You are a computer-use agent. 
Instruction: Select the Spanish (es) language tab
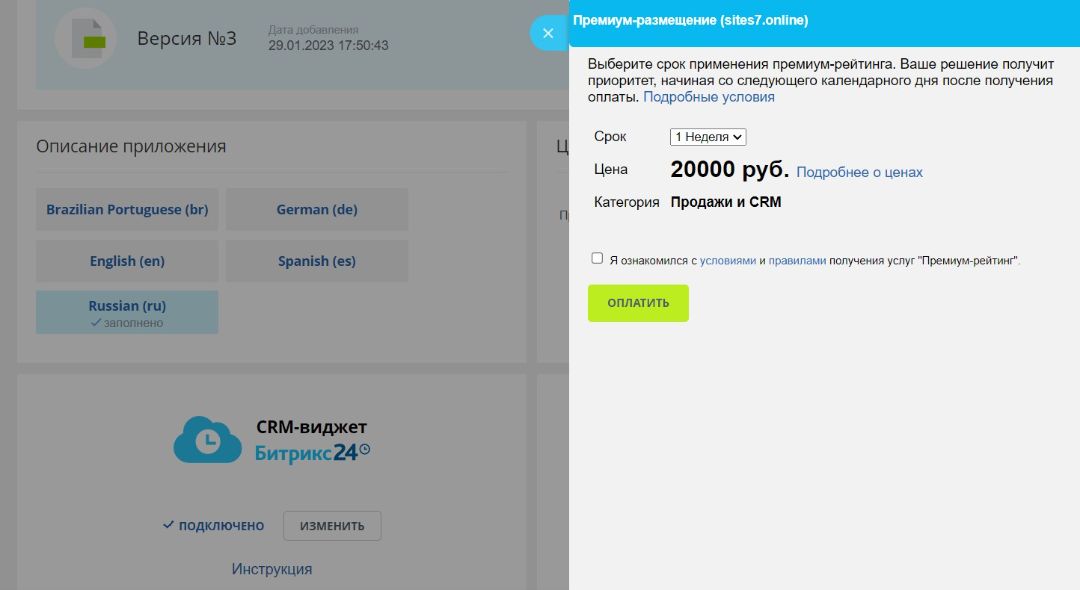click(316, 260)
